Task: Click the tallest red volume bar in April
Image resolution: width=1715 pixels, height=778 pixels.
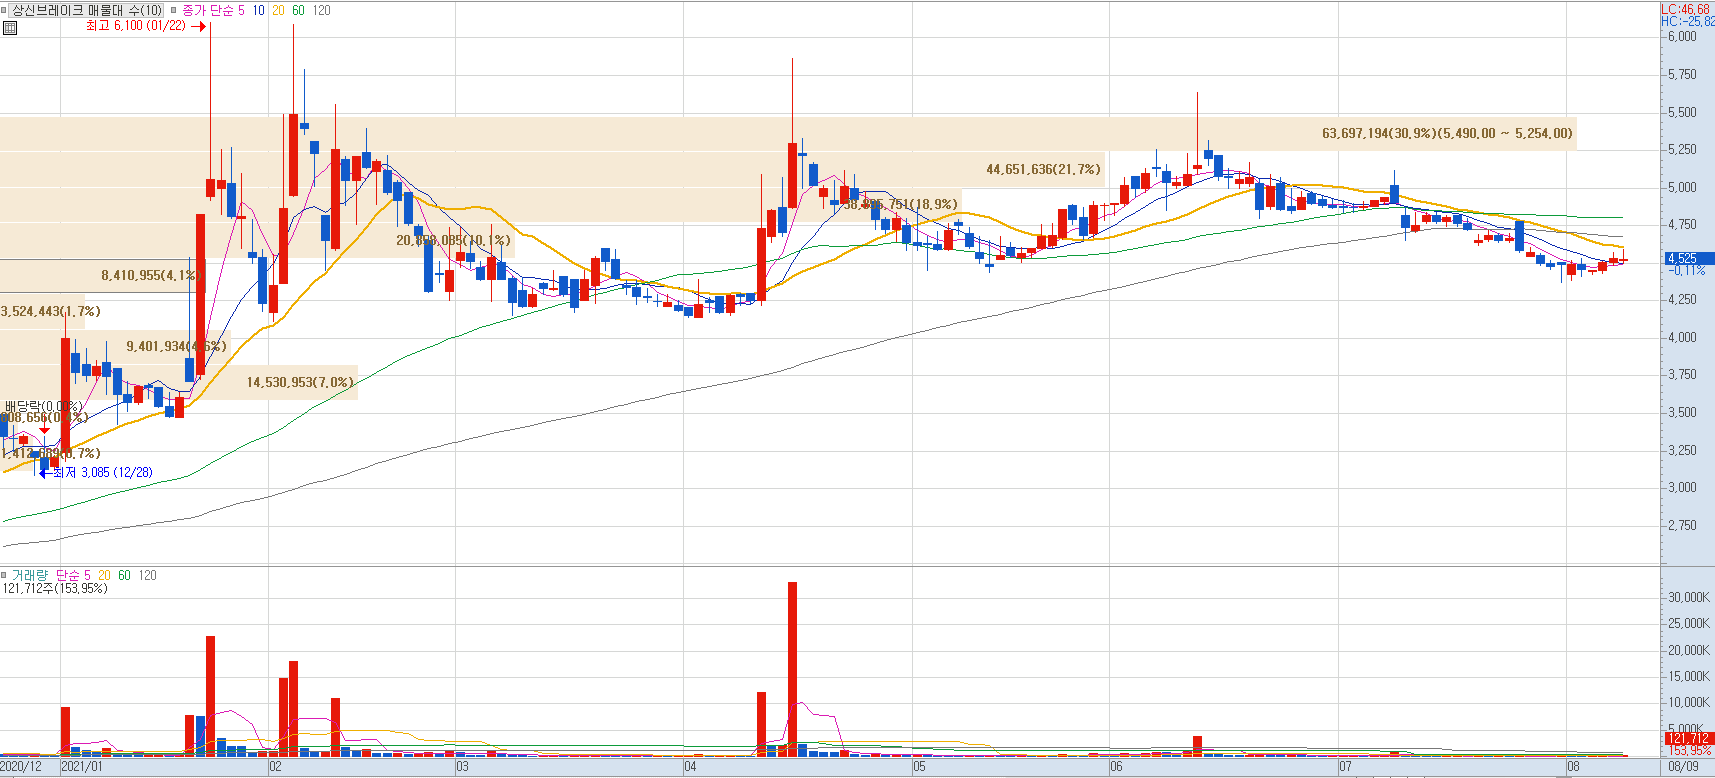Action: (x=792, y=668)
